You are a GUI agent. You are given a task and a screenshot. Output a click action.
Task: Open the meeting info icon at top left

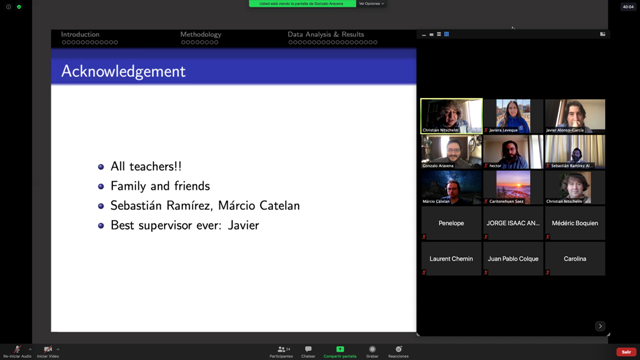pos(9,7)
